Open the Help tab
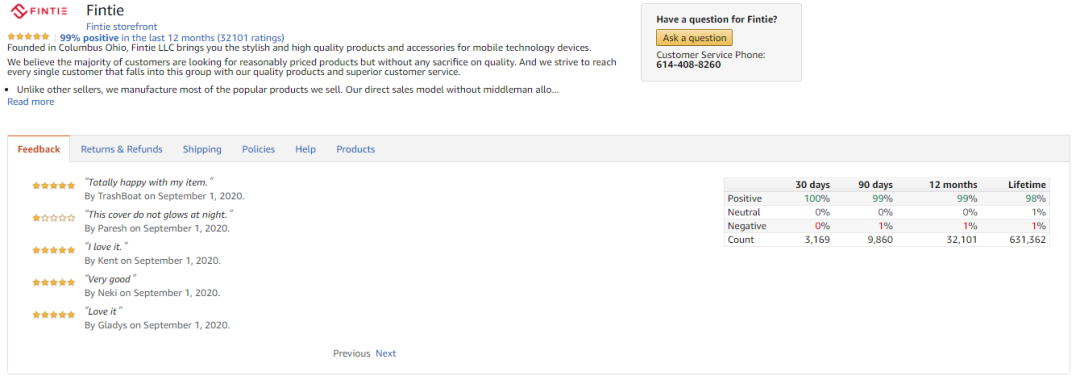The width and height of the screenshot is (1080, 380). (306, 149)
